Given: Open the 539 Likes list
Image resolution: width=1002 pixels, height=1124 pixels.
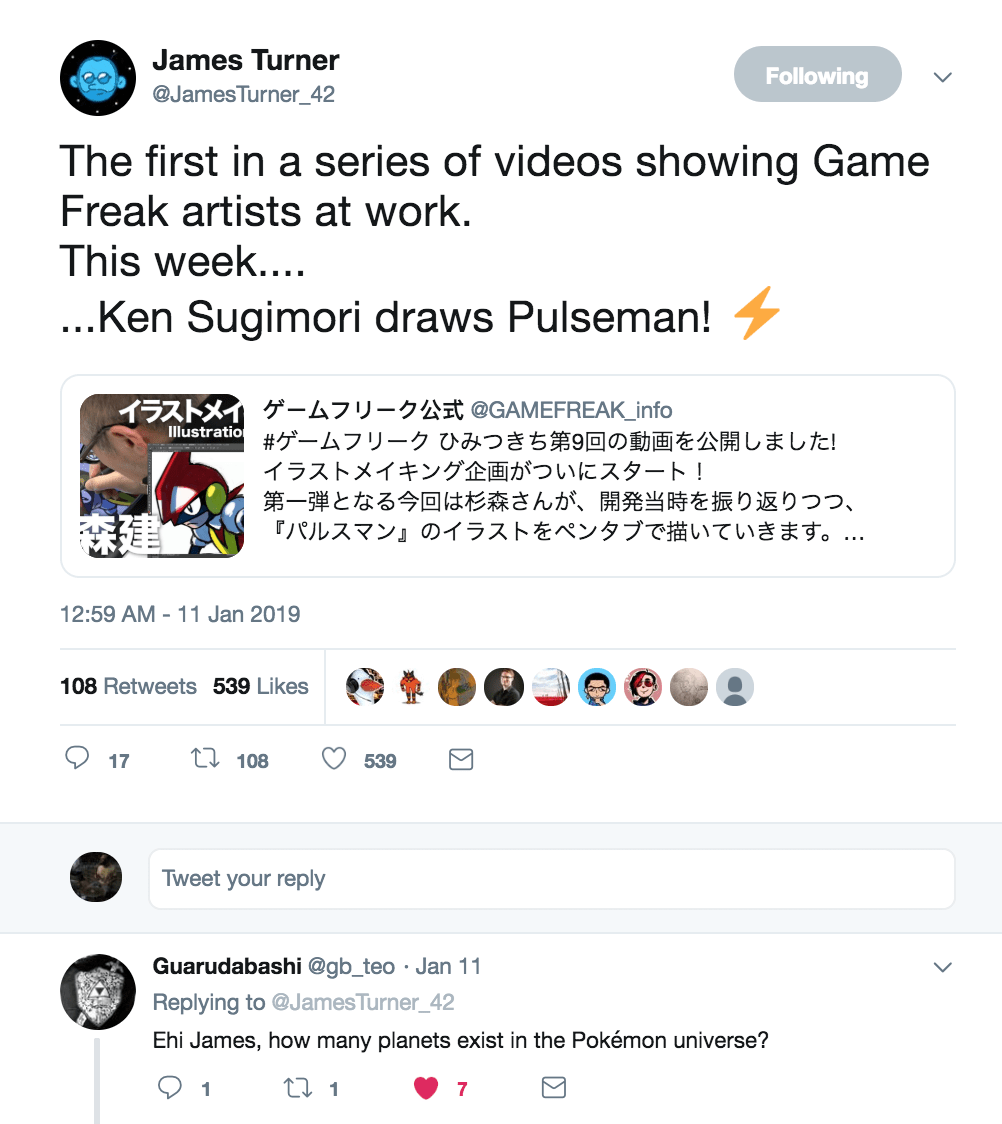Looking at the screenshot, I should tap(260, 686).
